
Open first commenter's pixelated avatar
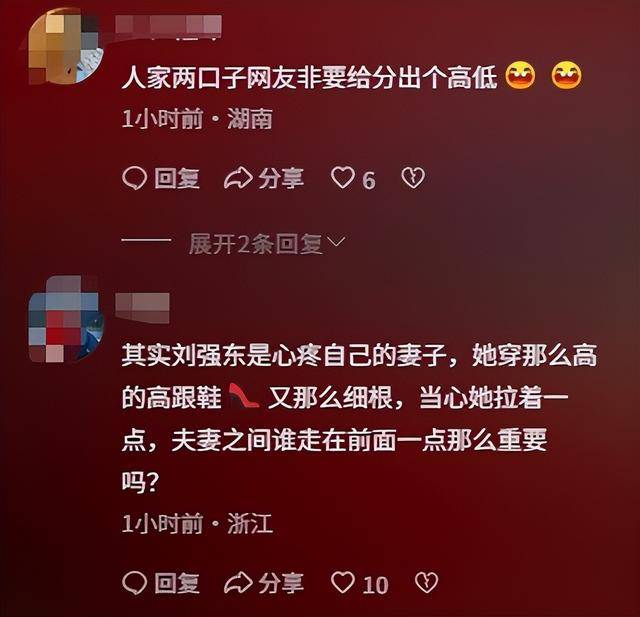(65, 47)
